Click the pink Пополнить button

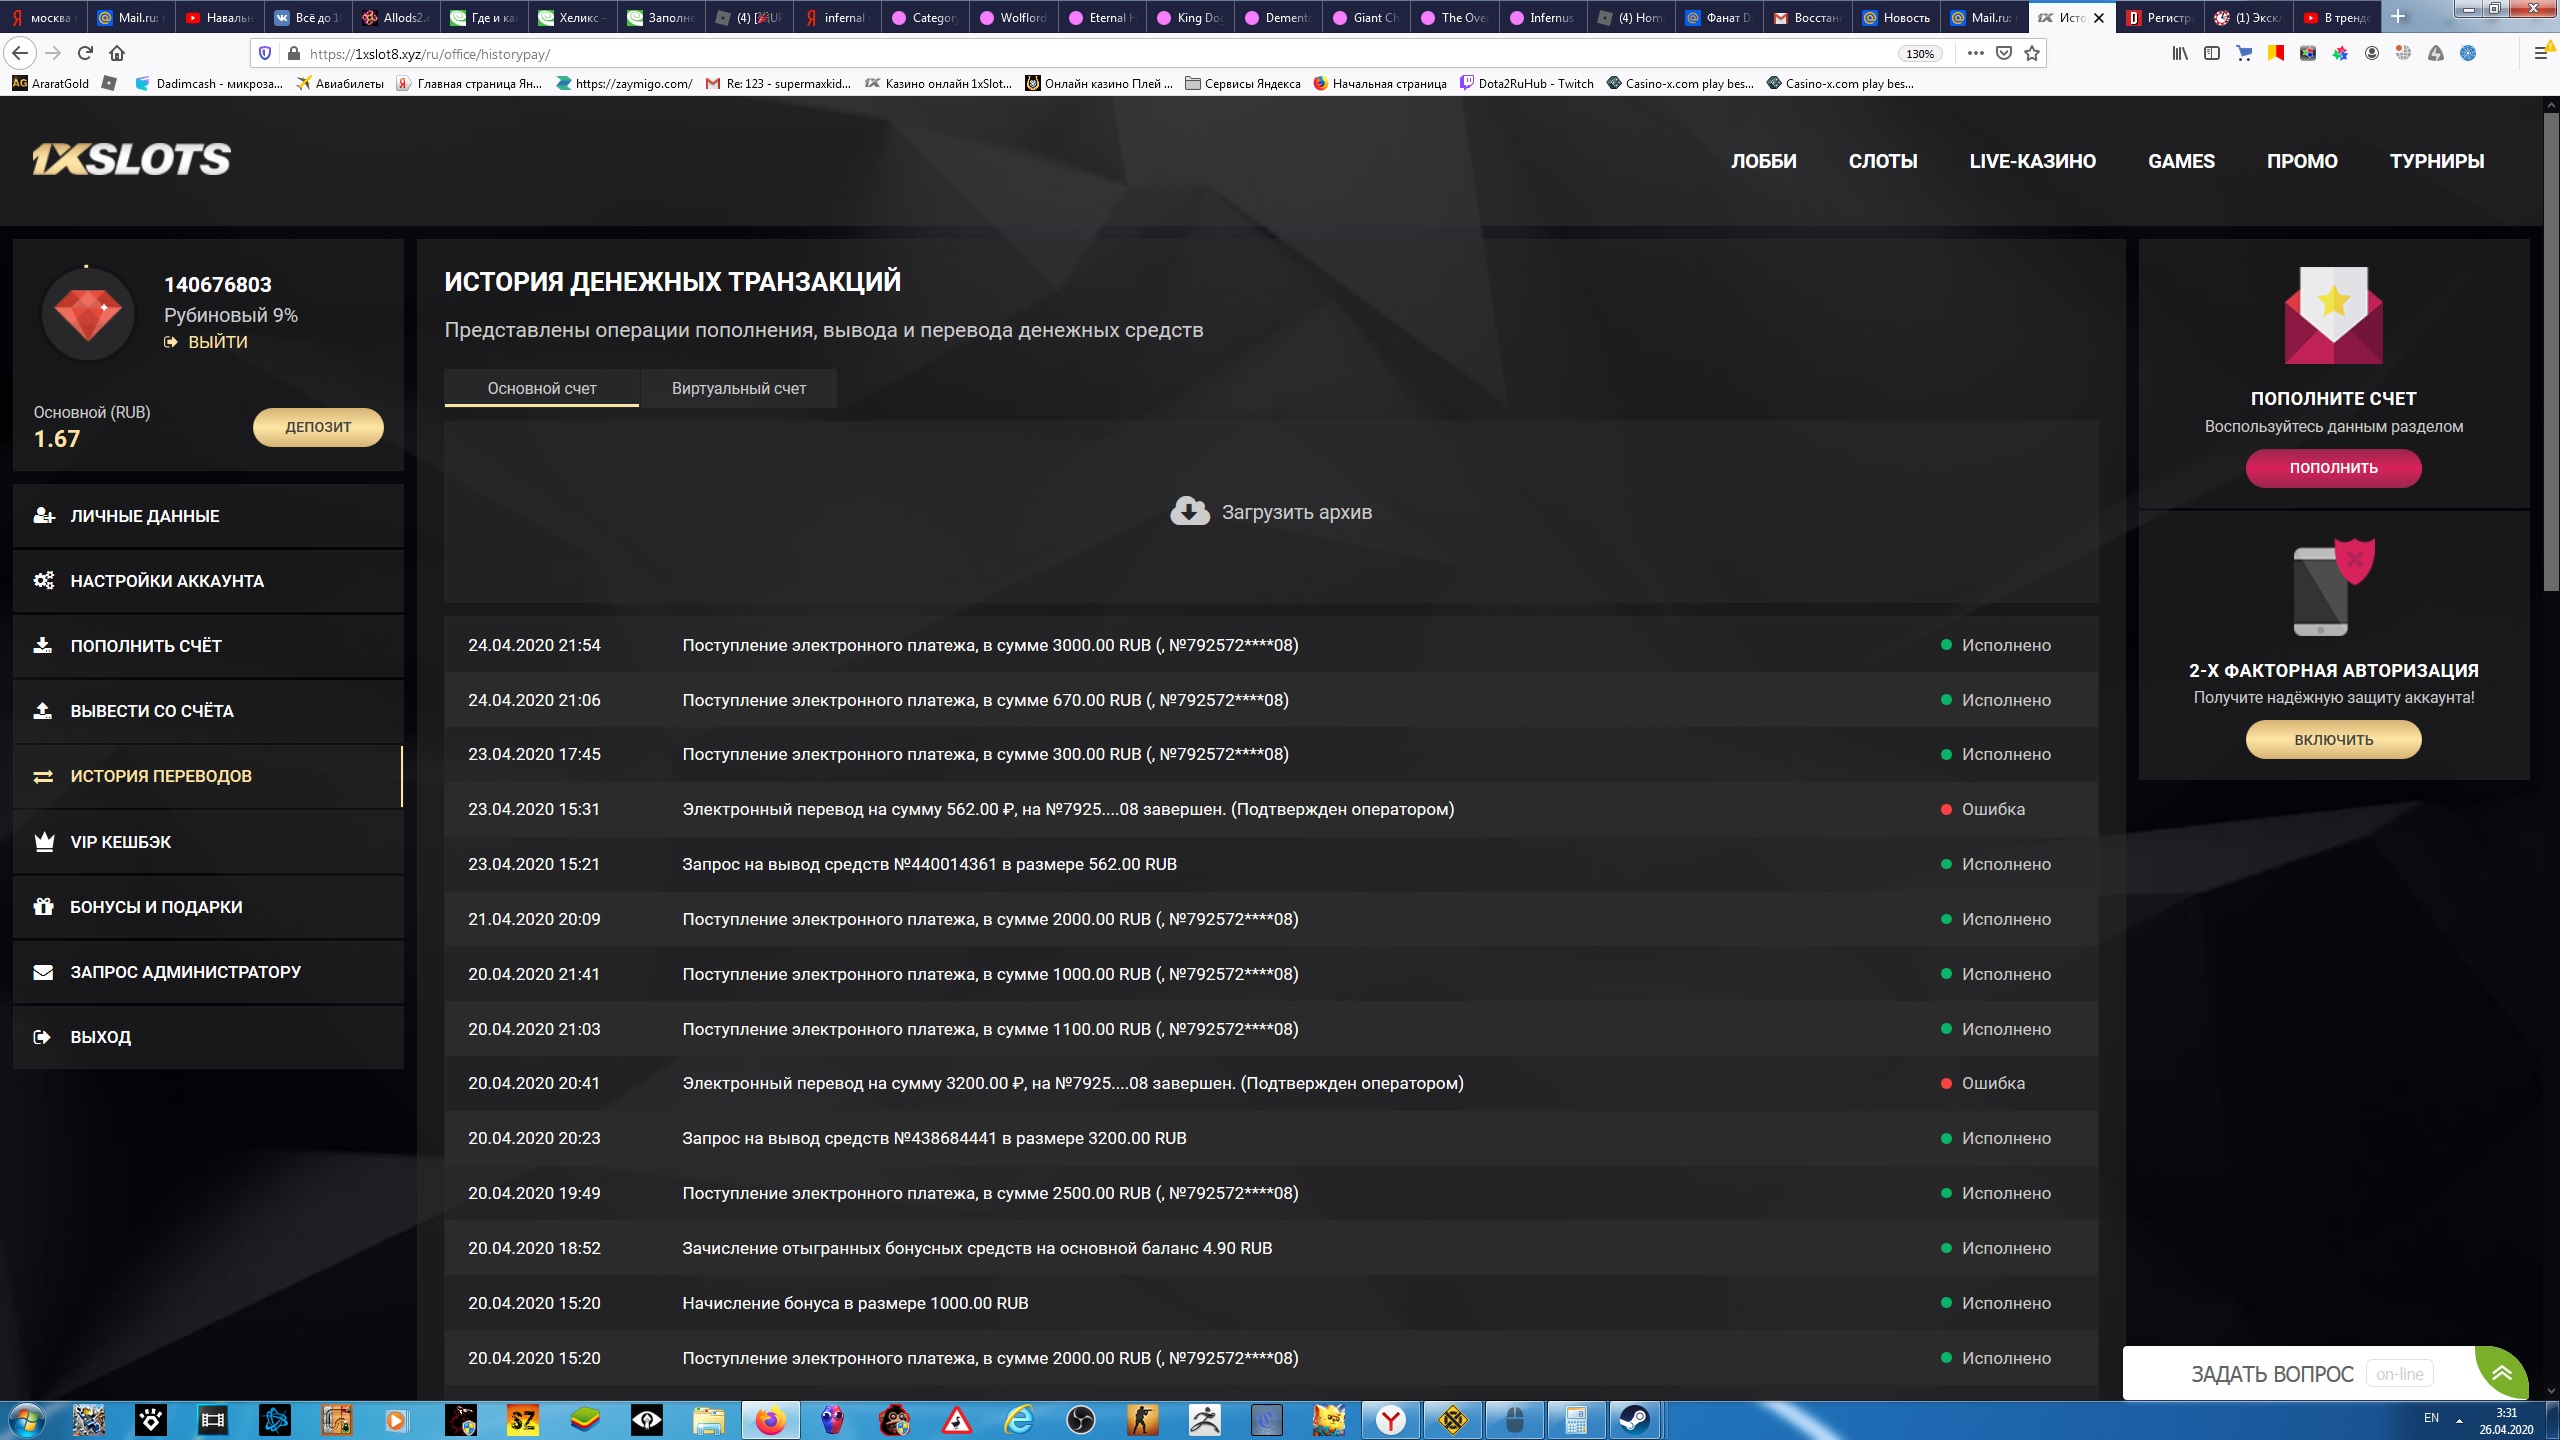[x=2332, y=468]
